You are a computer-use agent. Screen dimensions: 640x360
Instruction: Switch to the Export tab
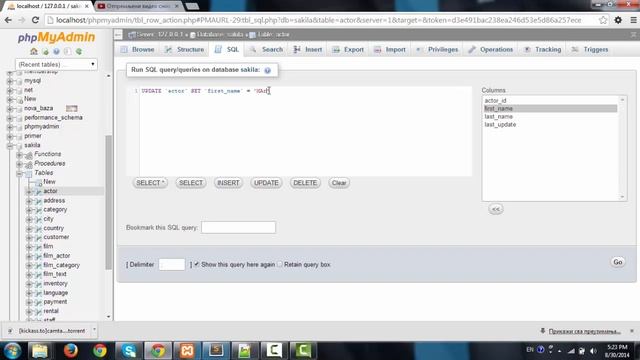[348, 49]
